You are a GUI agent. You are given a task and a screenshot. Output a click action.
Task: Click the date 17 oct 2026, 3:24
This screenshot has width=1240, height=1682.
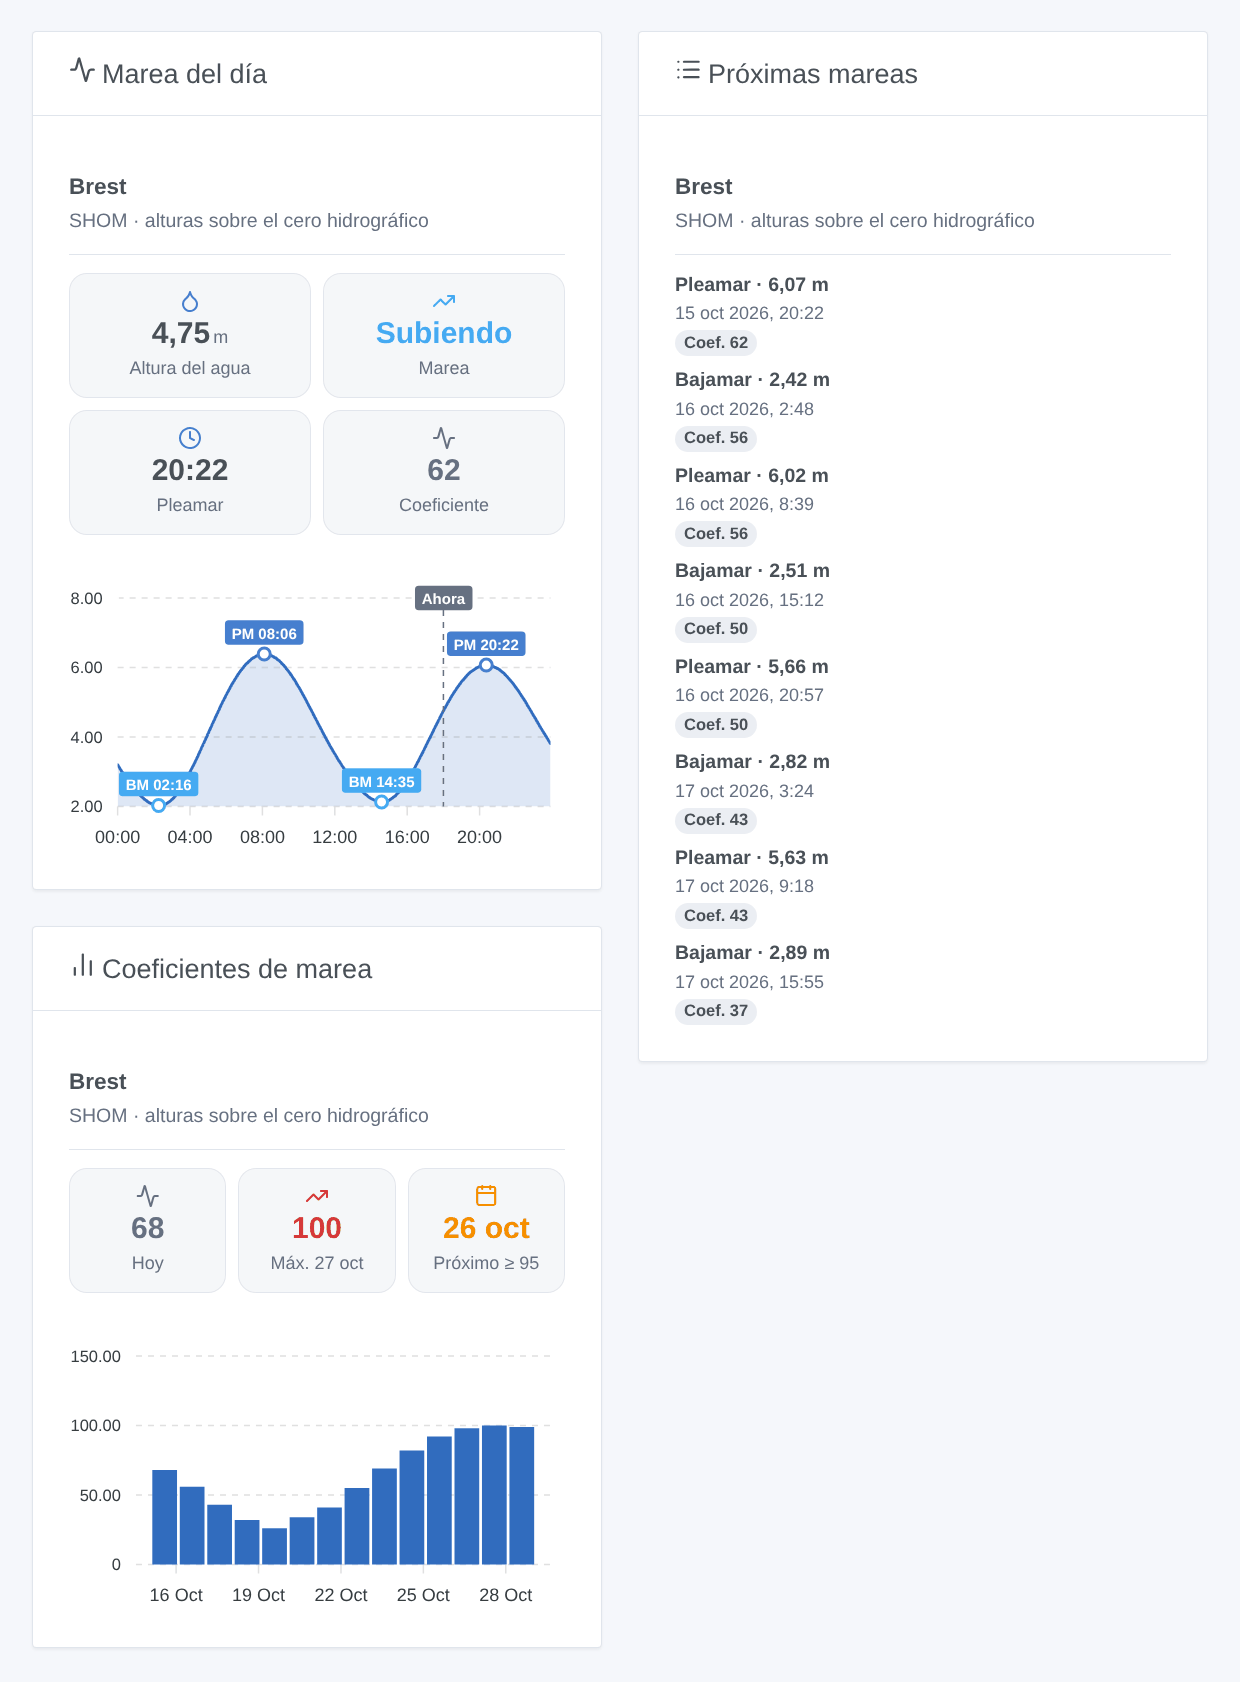(744, 791)
